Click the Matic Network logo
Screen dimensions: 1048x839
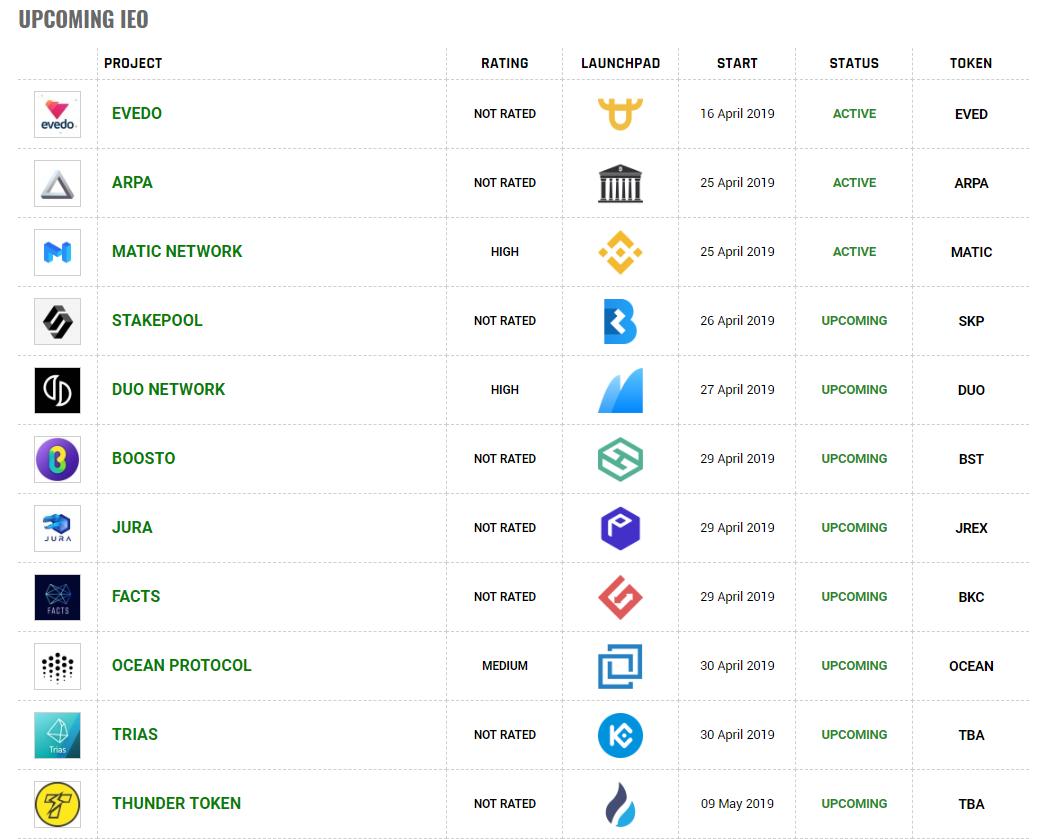coord(57,253)
